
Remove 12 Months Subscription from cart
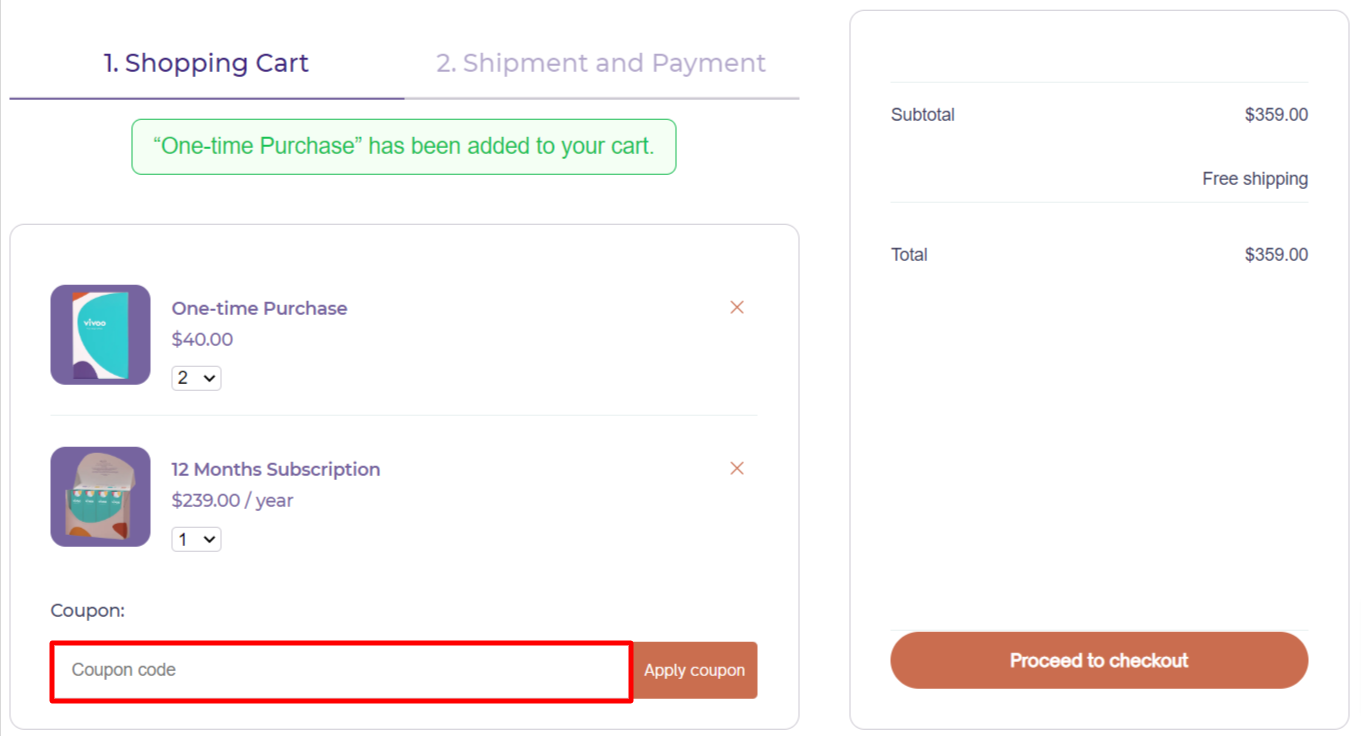(x=737, y=469)
